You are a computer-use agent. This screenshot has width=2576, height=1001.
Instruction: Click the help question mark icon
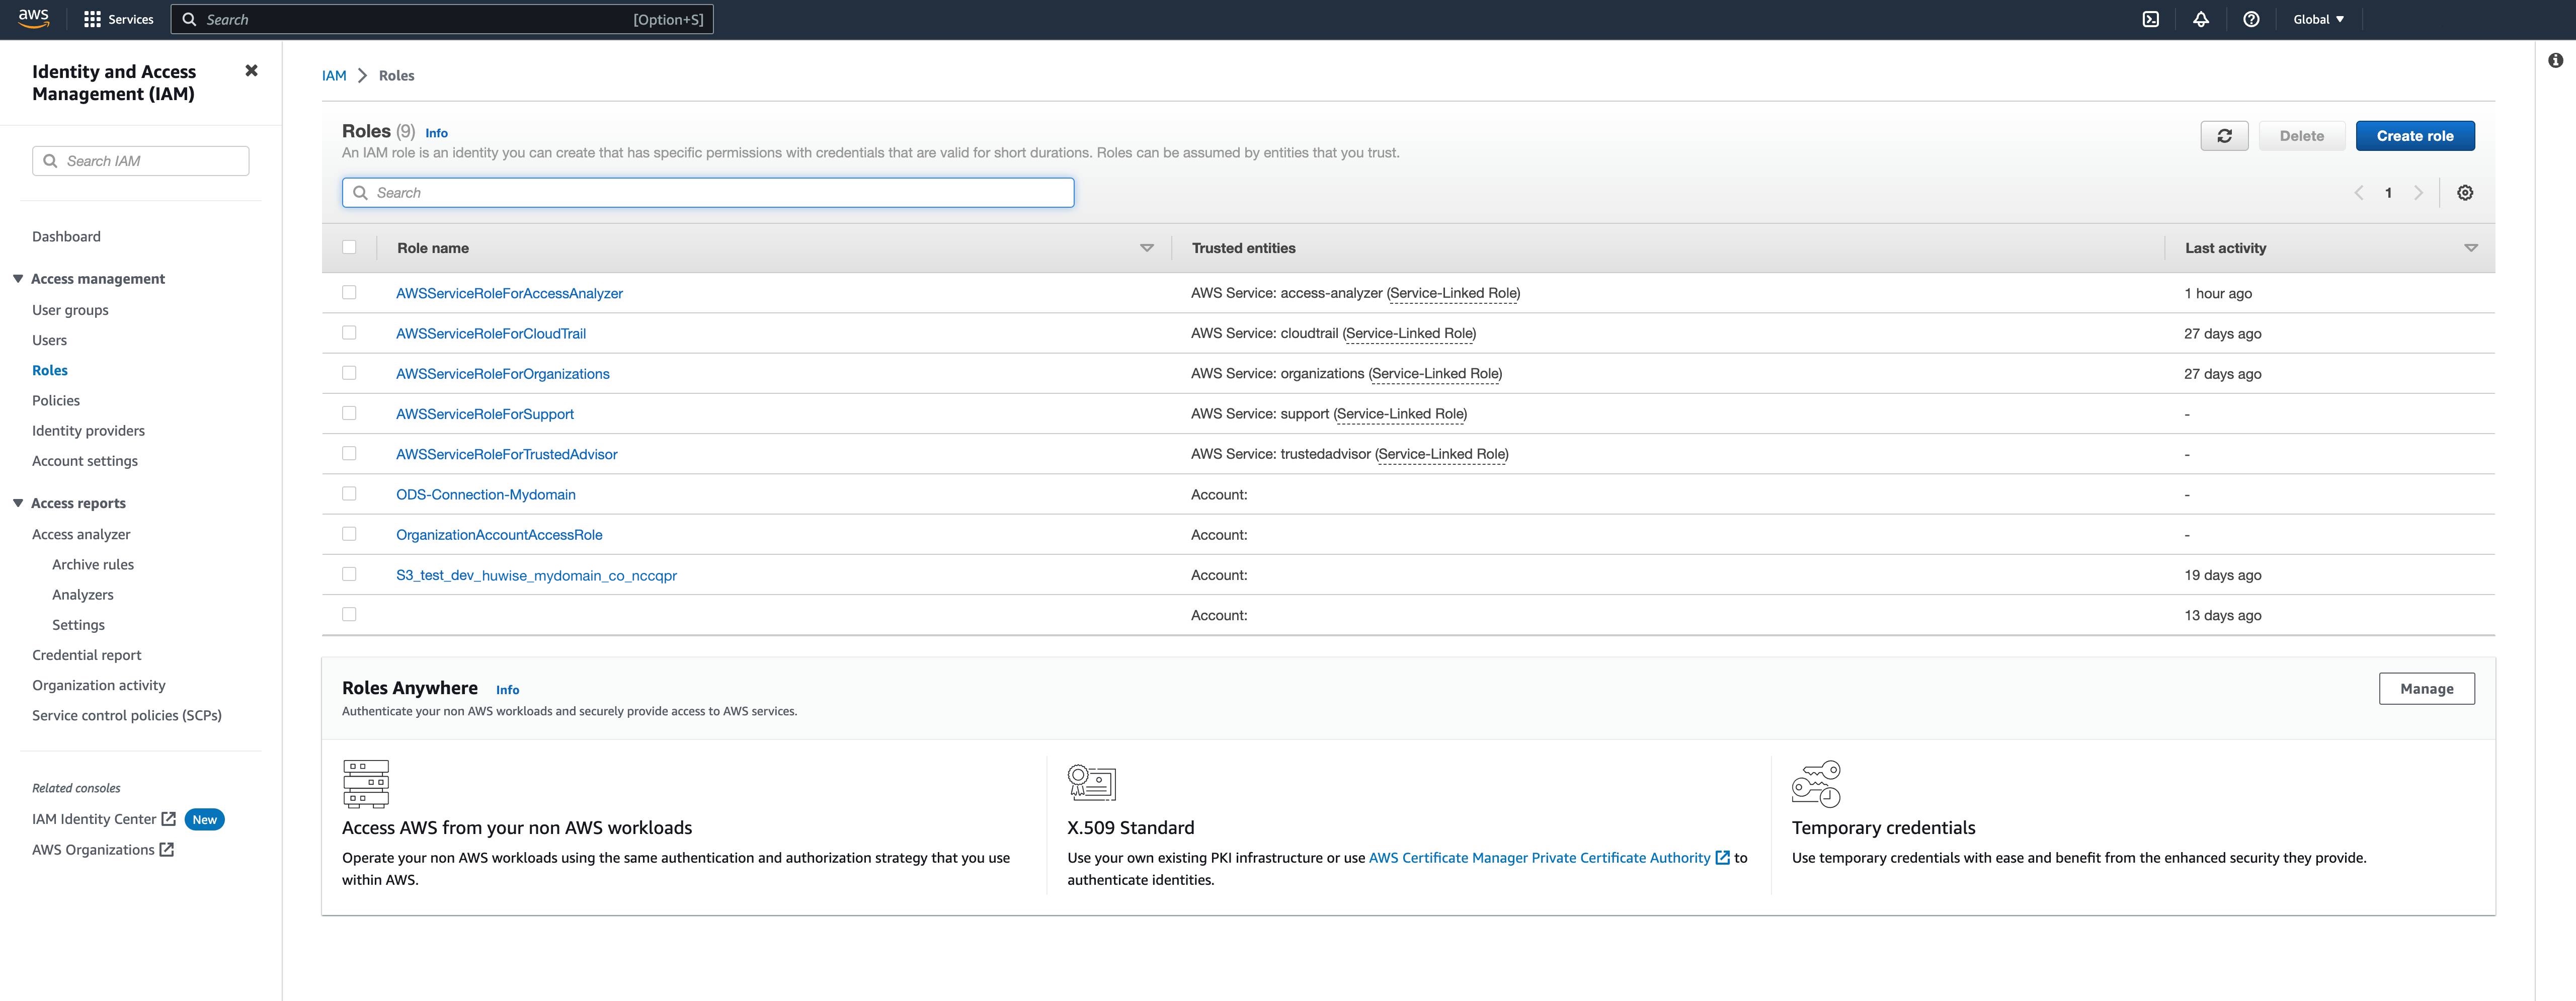pyautogui.click(x=2251, y=19)
